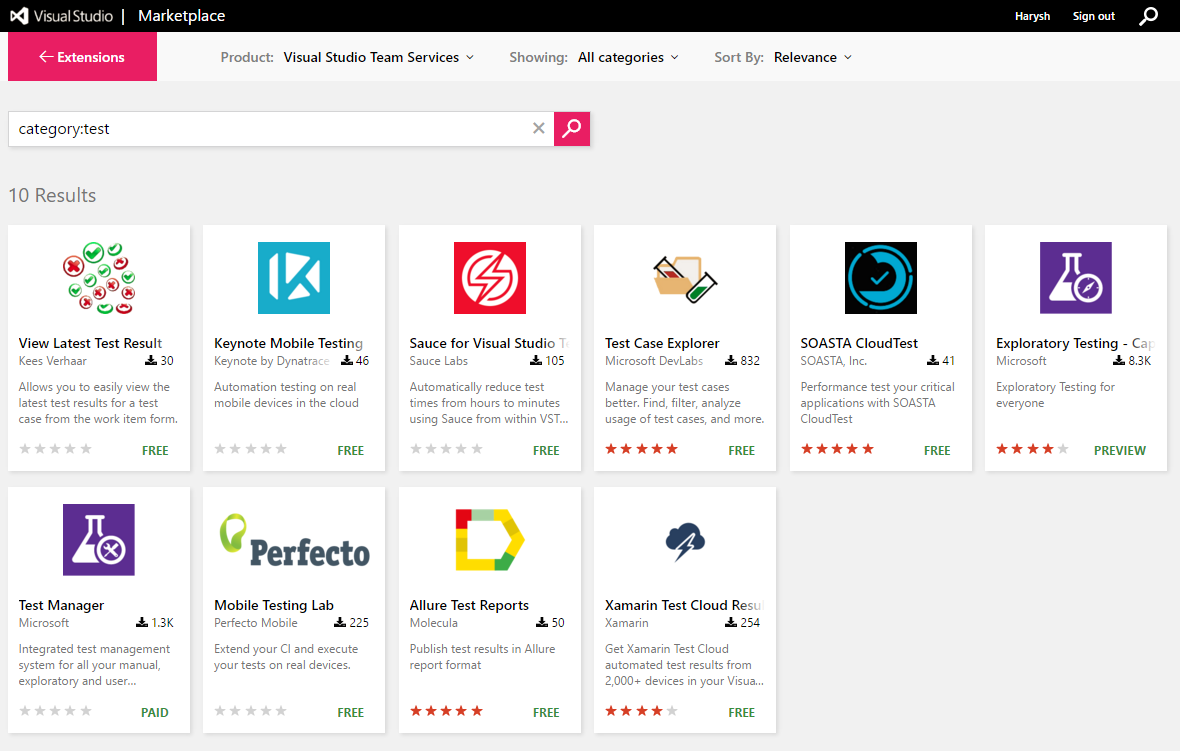Screen dimensions: 1180x751
Task: Click Test Case Explorer folder icon
Action: [685, 278]
